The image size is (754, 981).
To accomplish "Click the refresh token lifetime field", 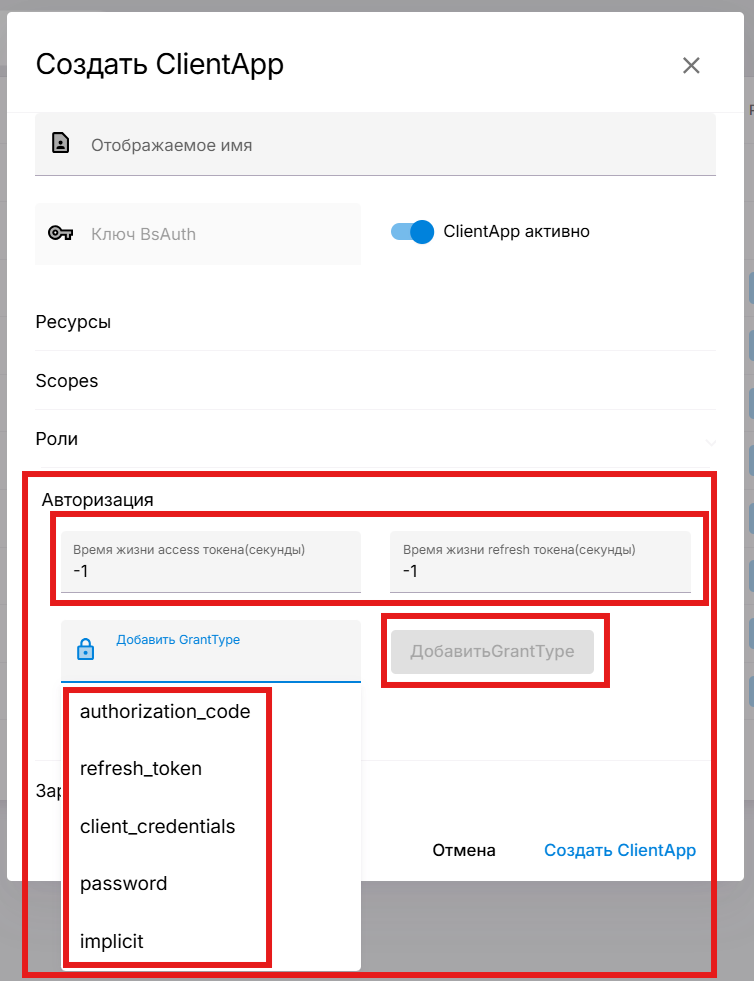I will (540, 571).
